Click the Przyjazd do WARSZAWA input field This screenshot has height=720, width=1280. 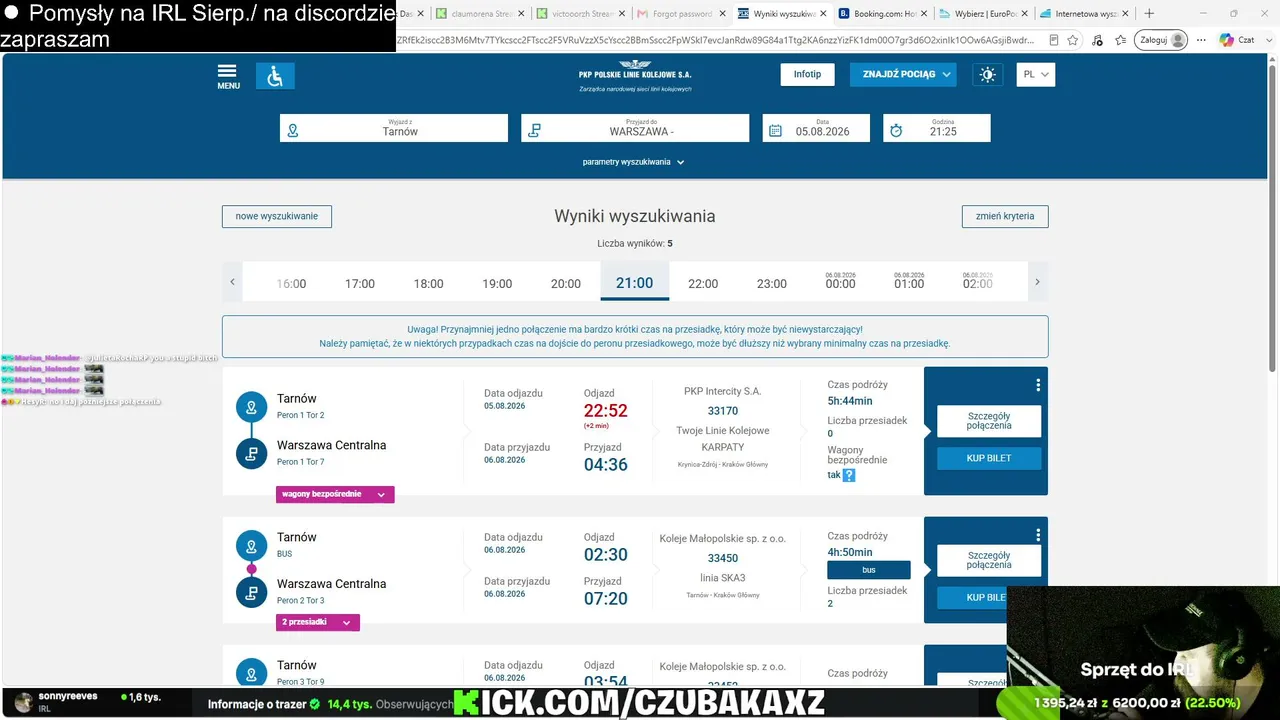pos(635,128)
